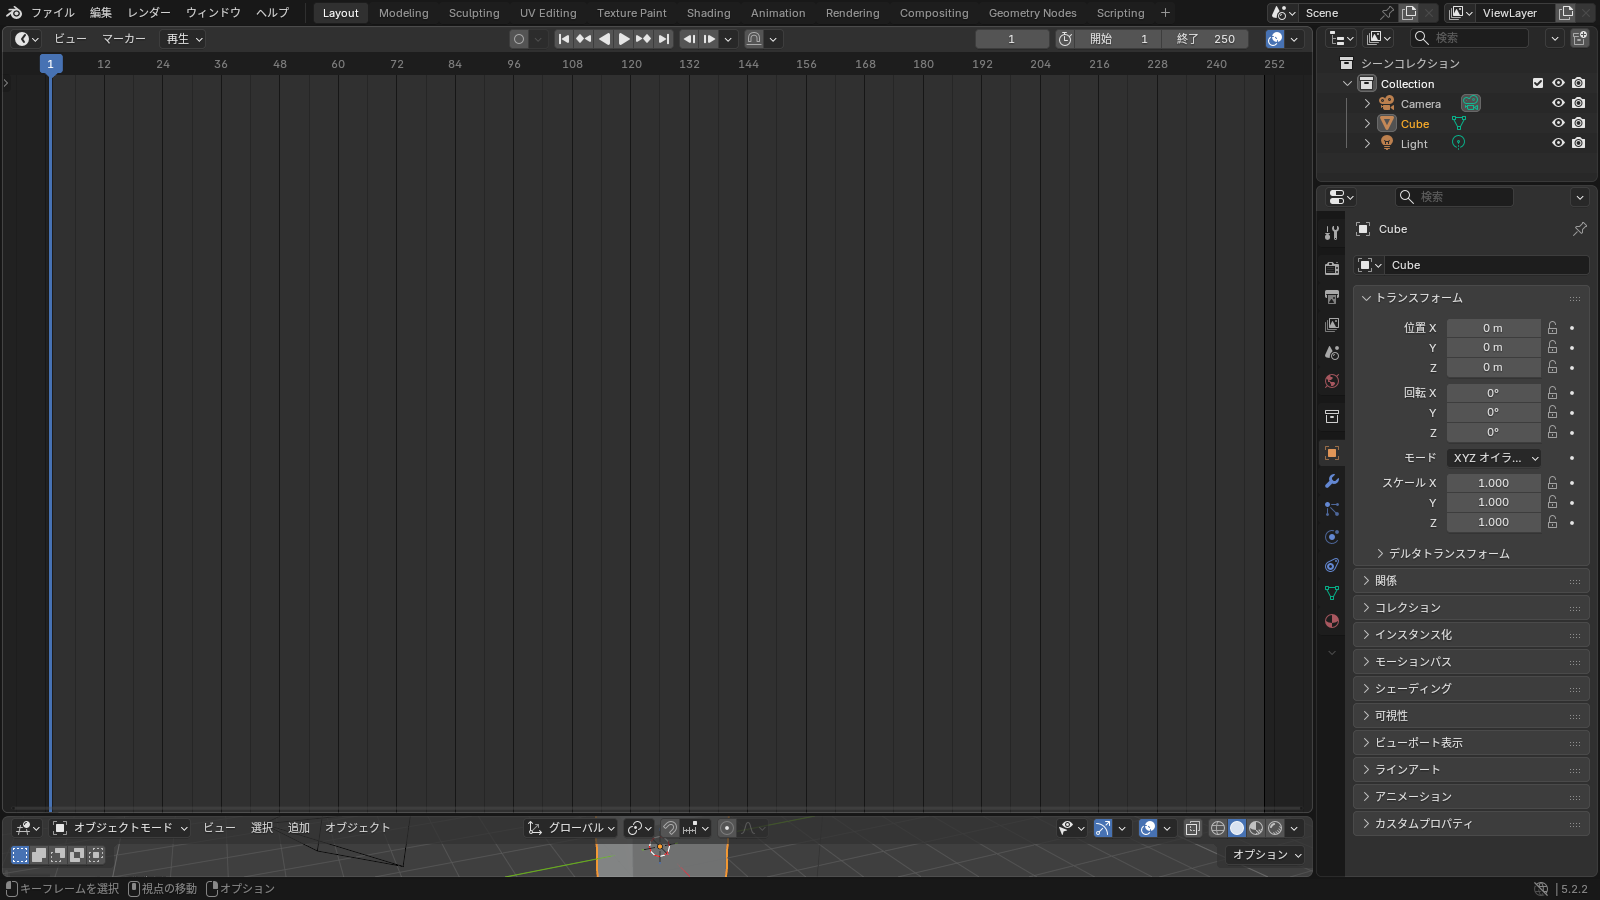Toggle Cube viewport visibility eye
1600x900 pixels.
click(1558, 123)
